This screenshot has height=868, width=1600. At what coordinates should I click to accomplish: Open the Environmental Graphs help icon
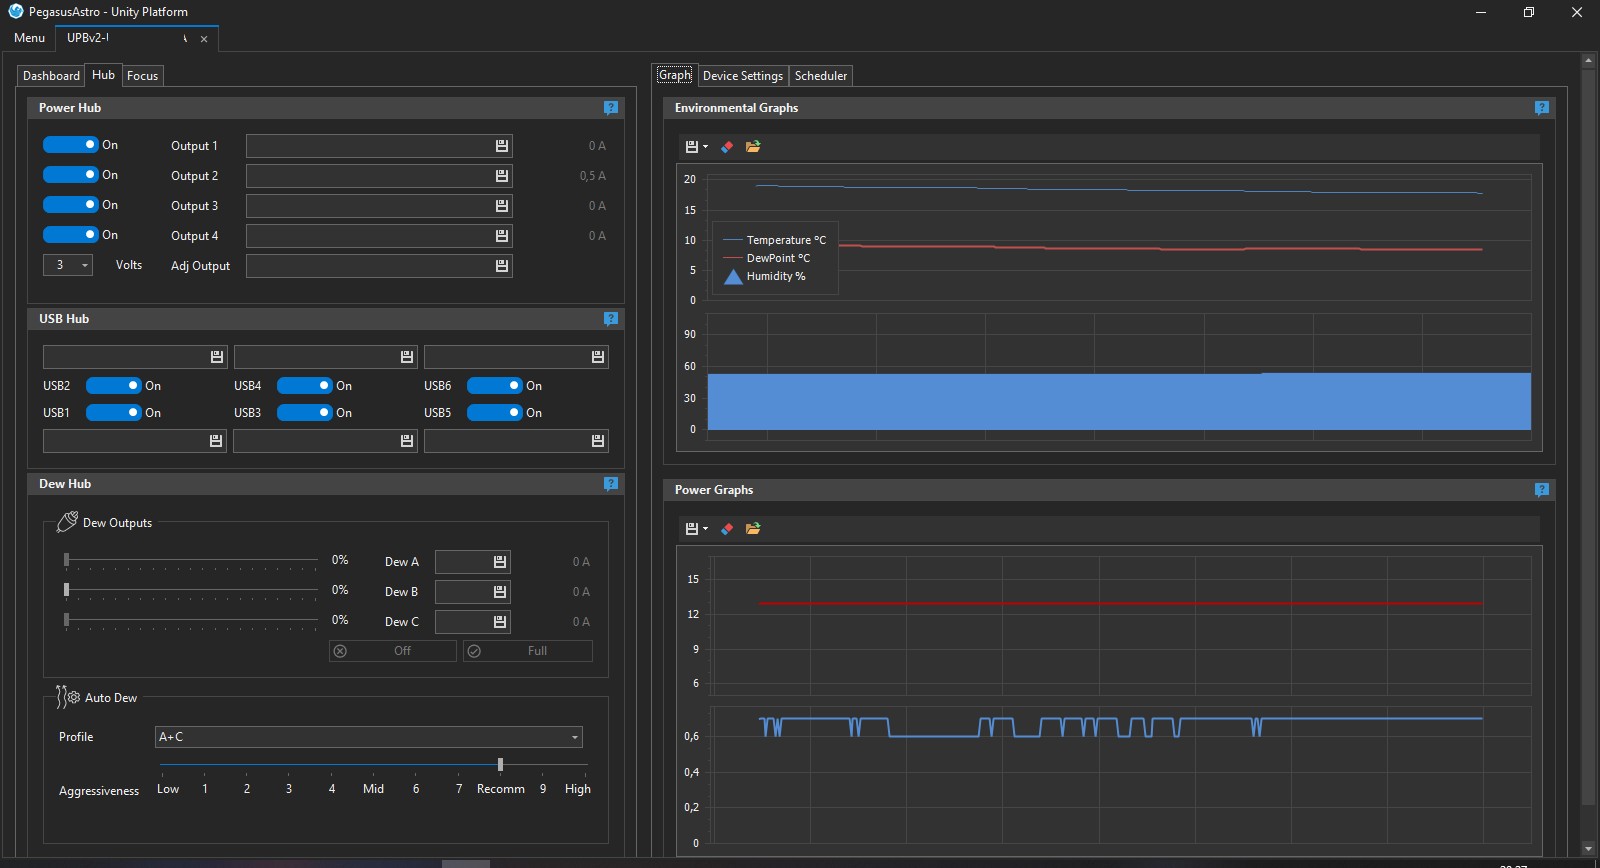pos(1542,108)
